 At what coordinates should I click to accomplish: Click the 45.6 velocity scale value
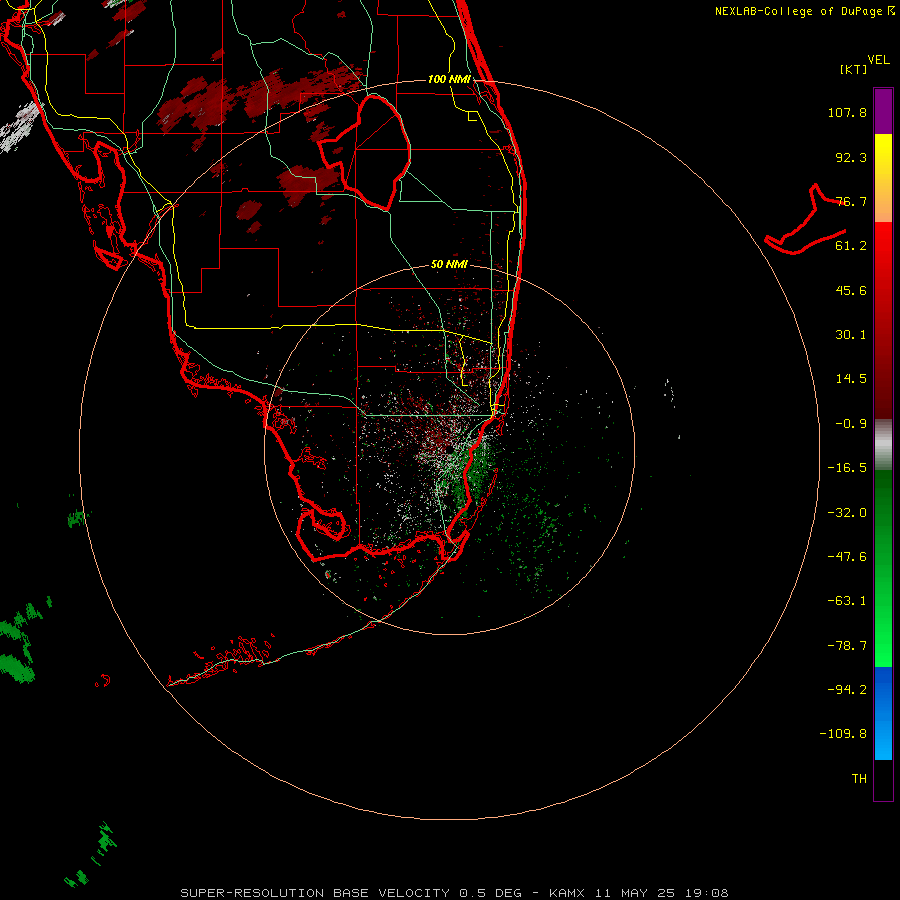[851, 290]
